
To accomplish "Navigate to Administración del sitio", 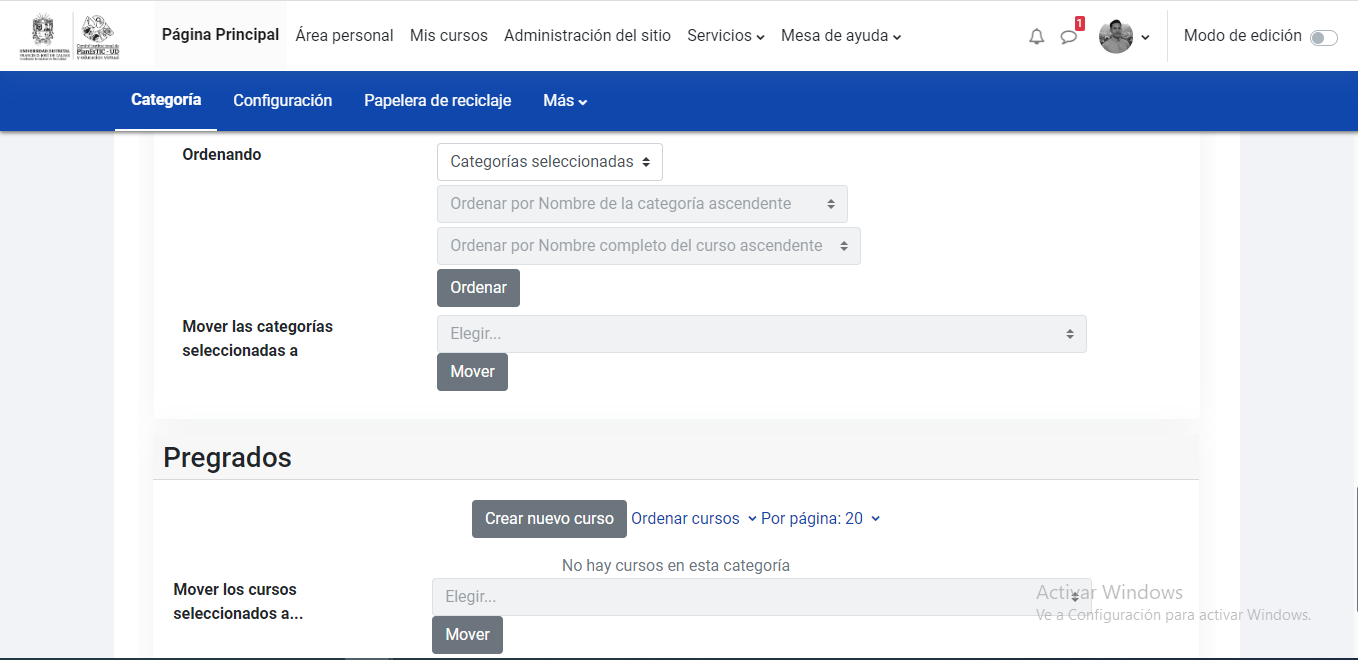I will 587,35.
